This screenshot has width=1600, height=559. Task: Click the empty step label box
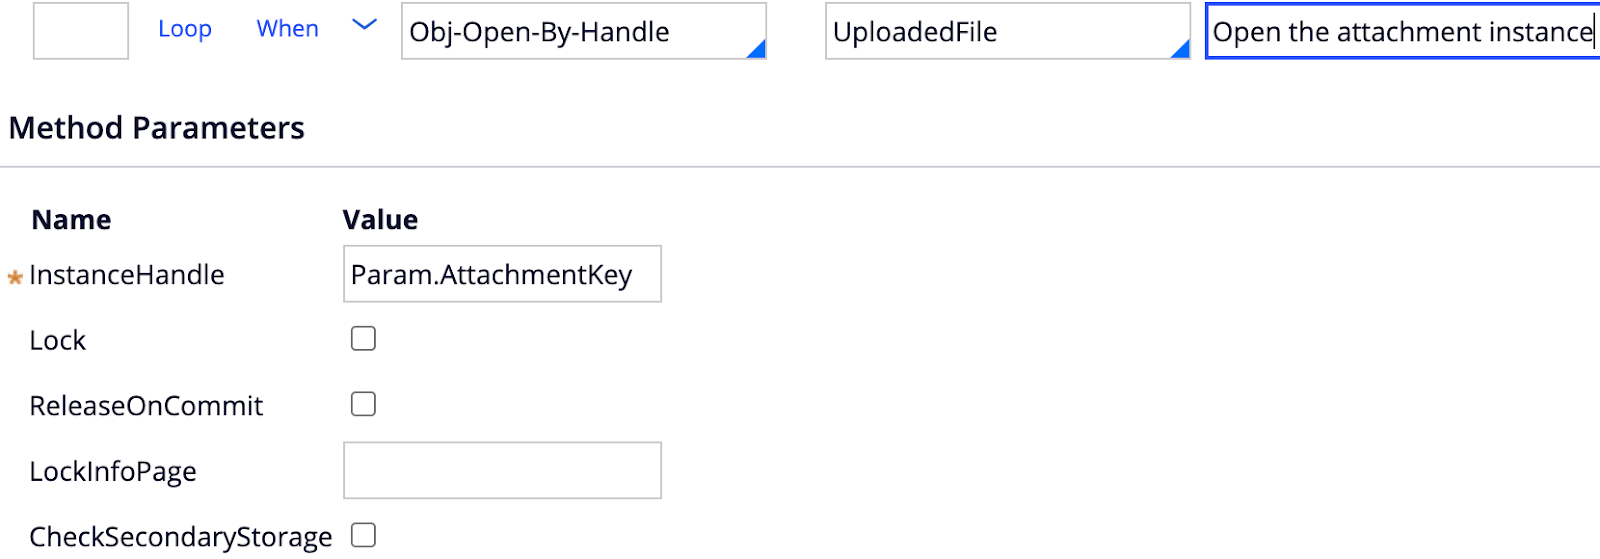coord(81,31)
